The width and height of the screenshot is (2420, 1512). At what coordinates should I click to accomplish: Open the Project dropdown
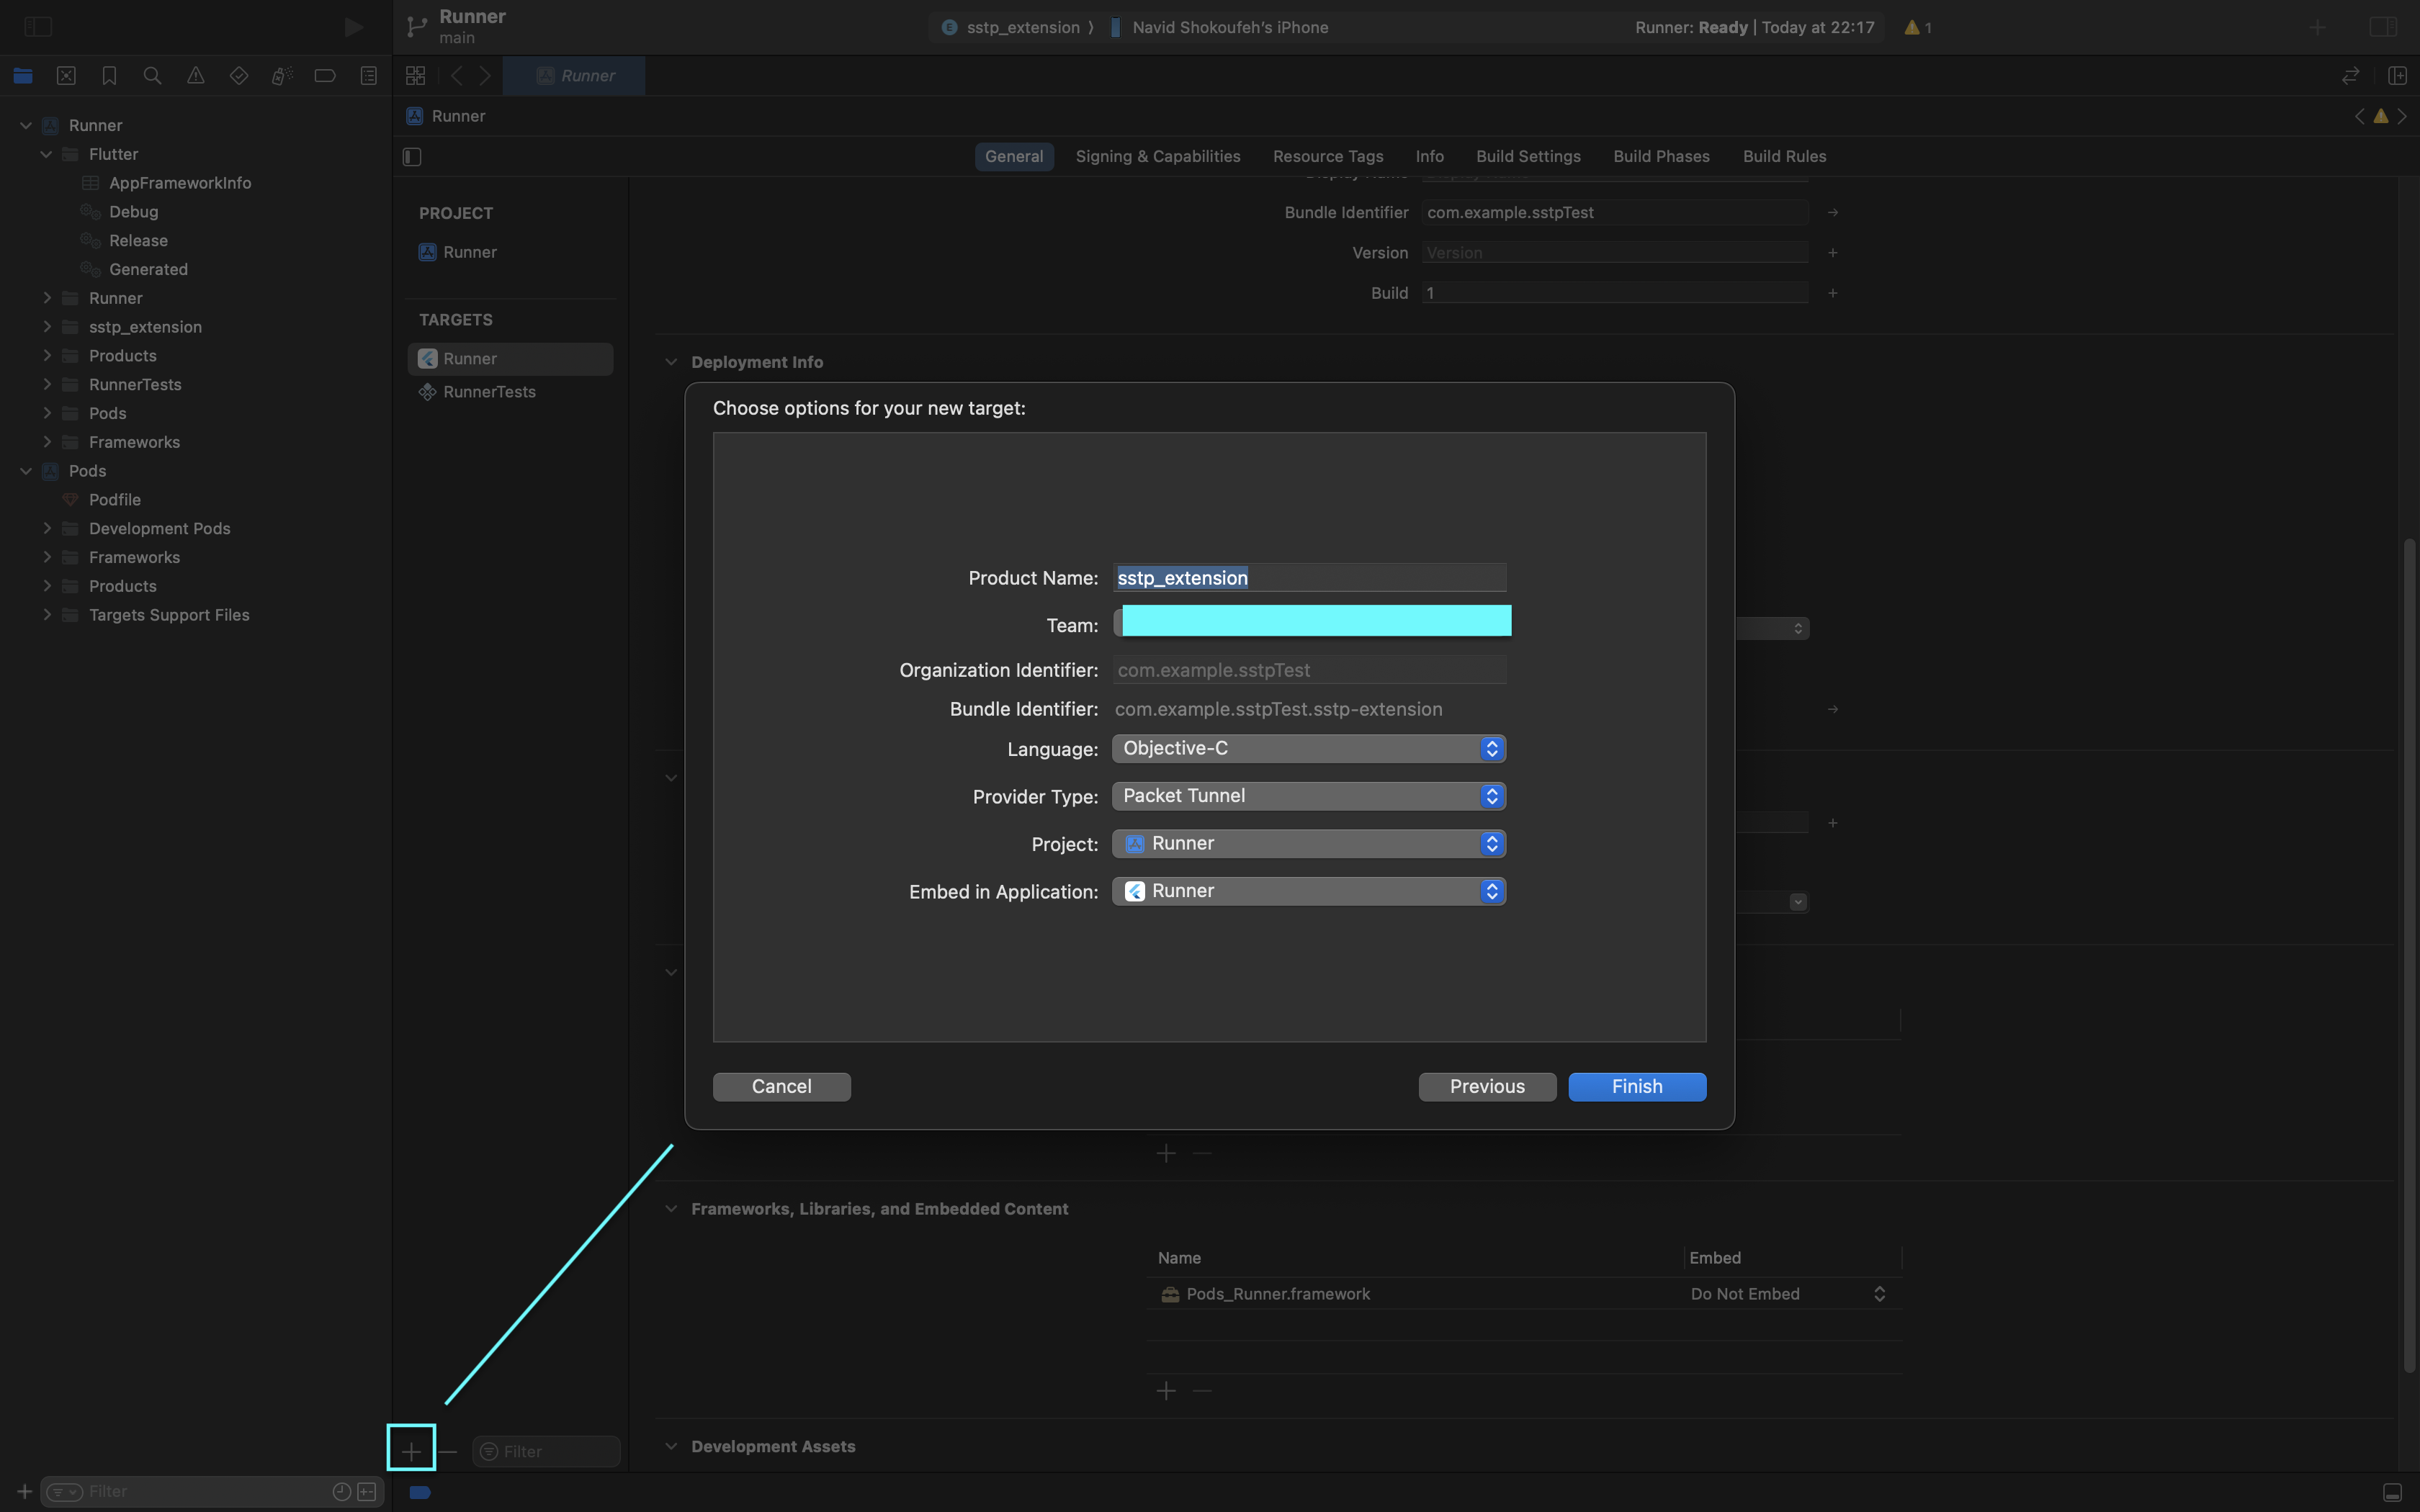(x=1309, y=843)
